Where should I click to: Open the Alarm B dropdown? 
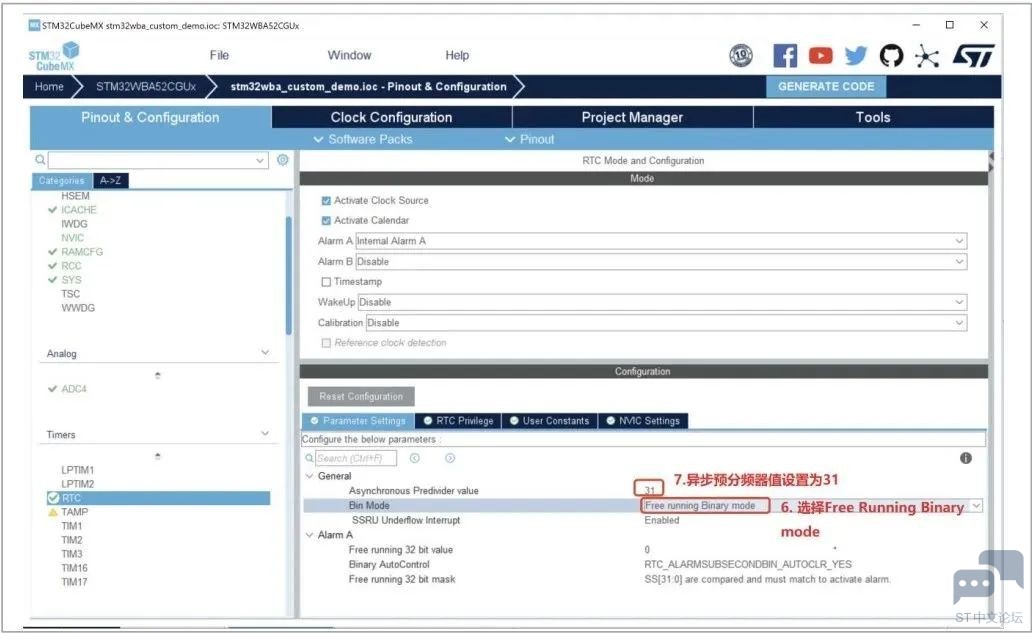[661, 261]
